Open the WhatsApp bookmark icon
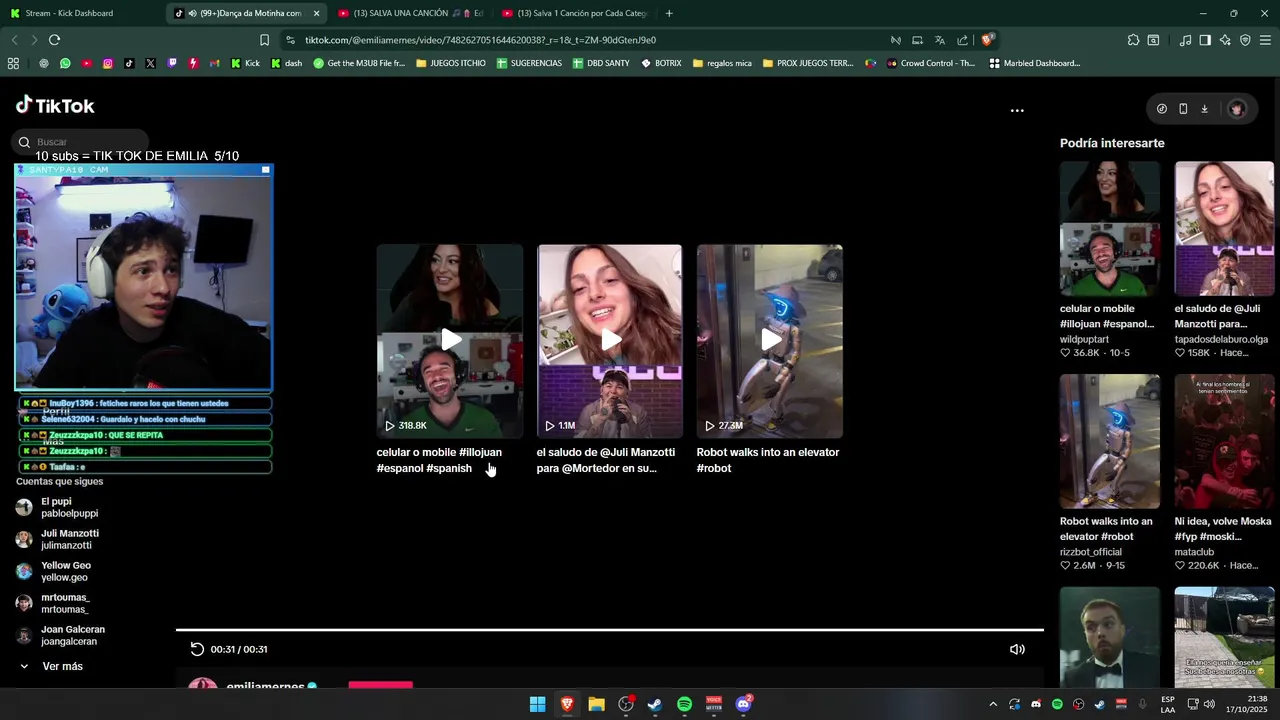Image resolution: width=1280 pixels, height=720 pixels. pyautogui.click(x=65, y=63)
